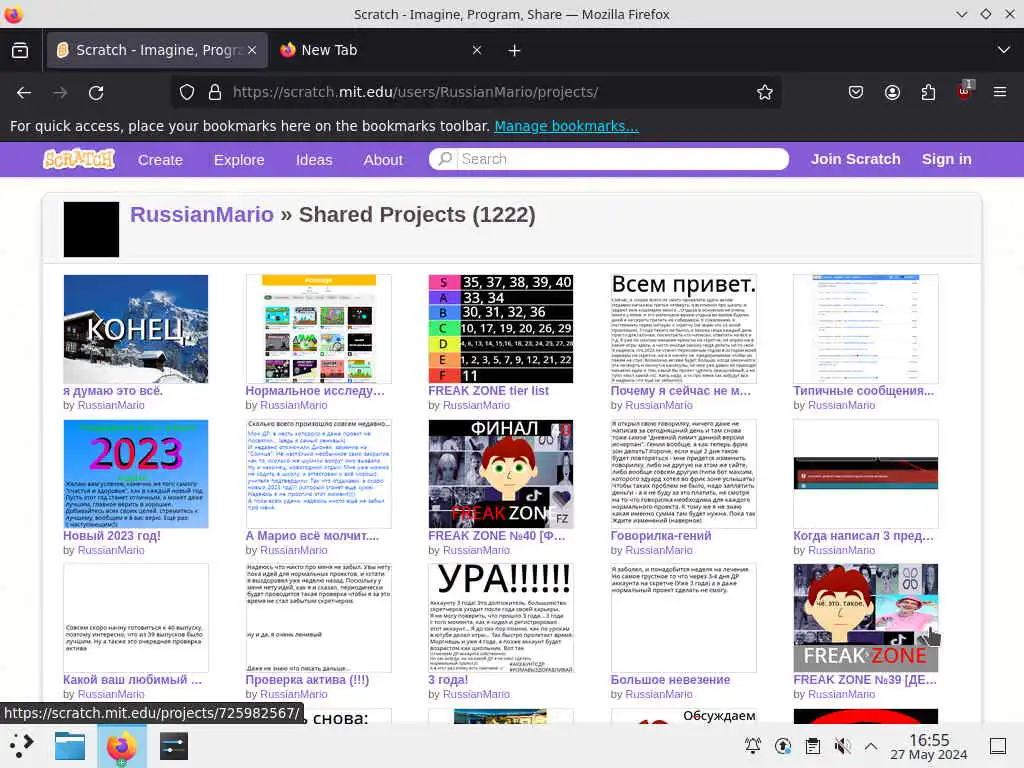Viewport: 1024px width, 768px height.
Task: Open 'Когда написал 3 пред...' link
Action: (x=863, y=536)
